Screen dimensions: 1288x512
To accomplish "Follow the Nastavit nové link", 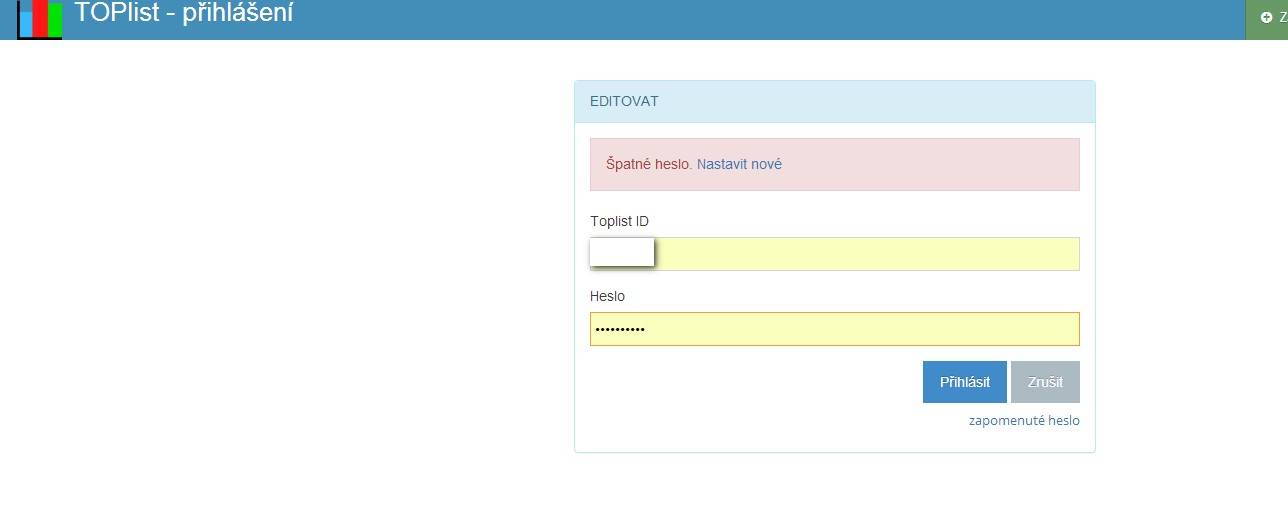I will point(739,164).
